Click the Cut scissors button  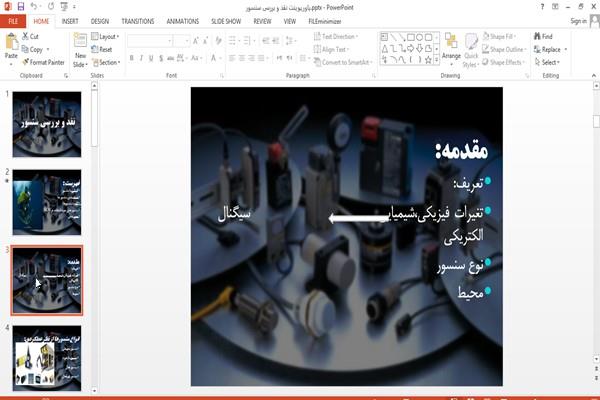point(30,36)
